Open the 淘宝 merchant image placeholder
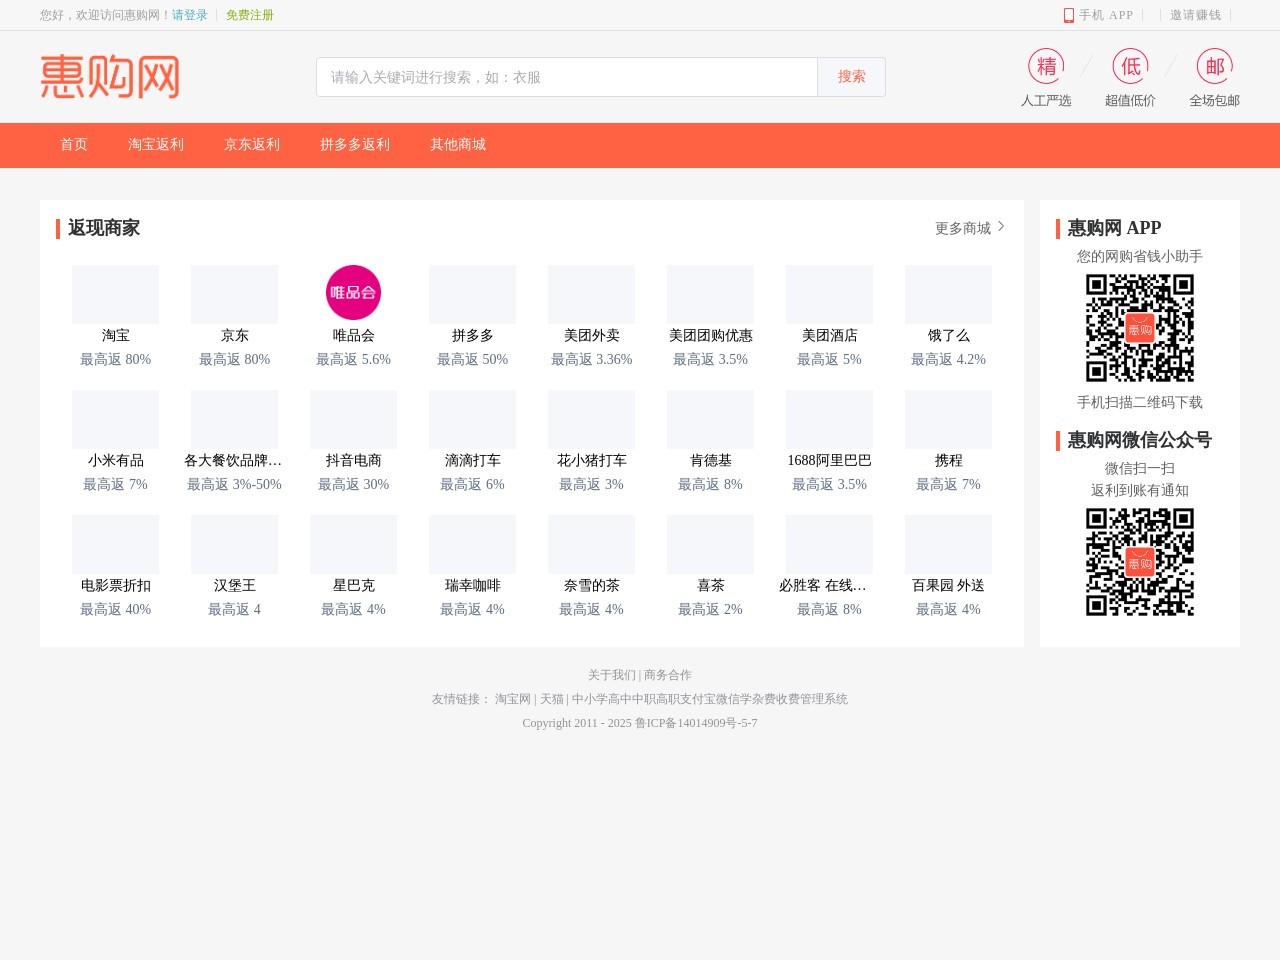The width and height of the screenshot is (1280, 960). click(115, 294)
